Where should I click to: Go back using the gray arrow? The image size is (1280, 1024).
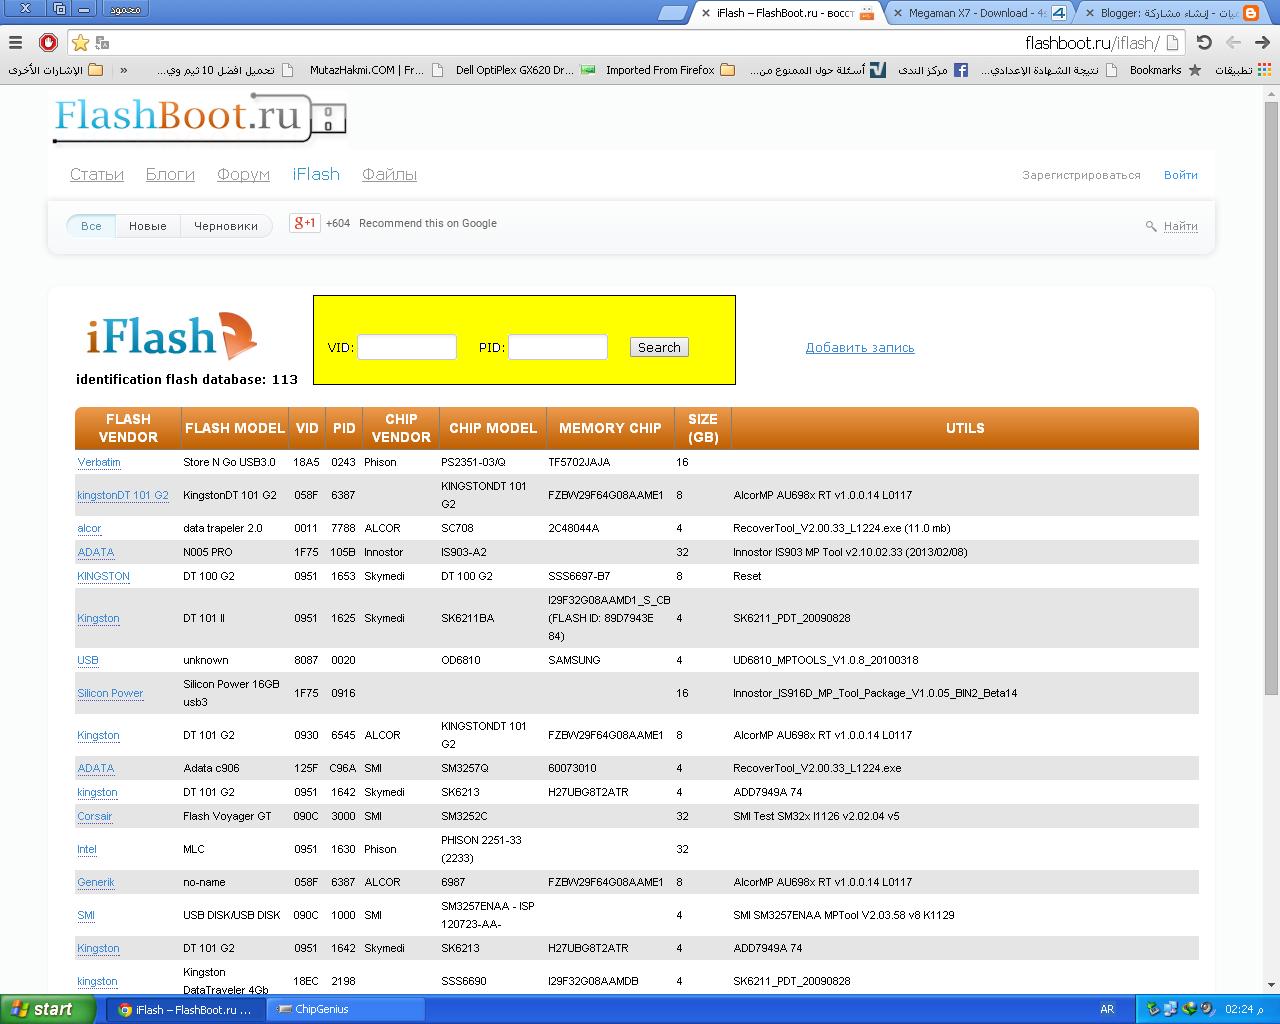(1233, 42)
